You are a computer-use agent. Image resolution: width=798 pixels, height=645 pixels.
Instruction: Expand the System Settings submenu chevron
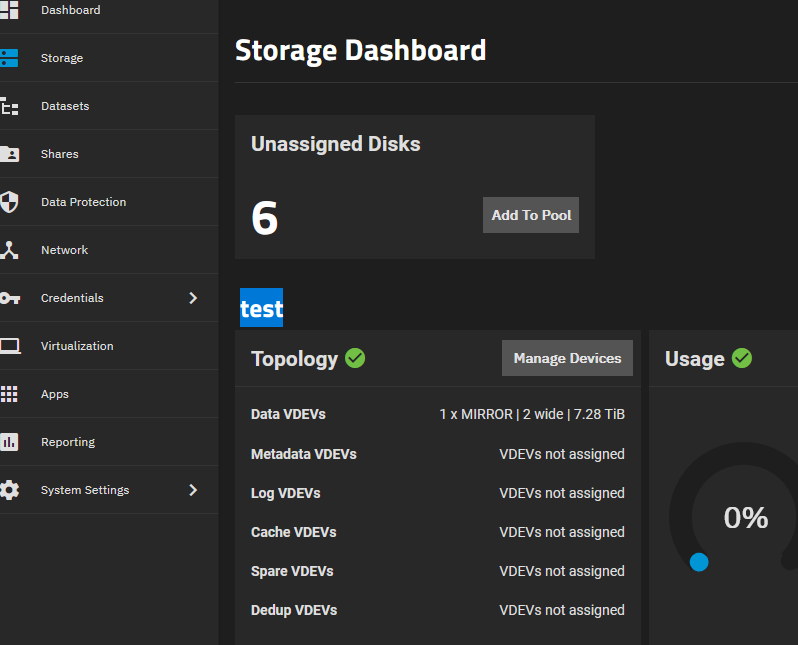click(193, 490)
